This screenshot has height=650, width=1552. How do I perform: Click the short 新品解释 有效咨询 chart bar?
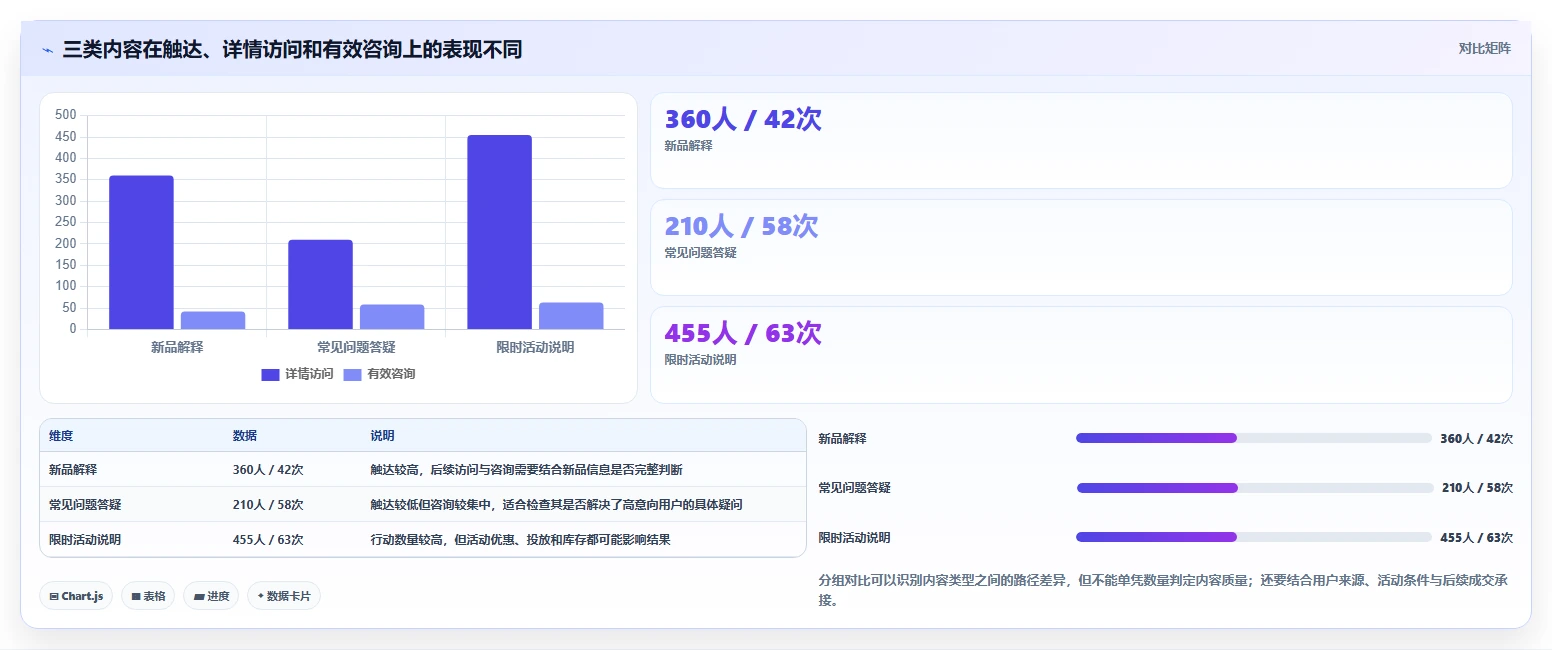pyautogui.click(x=213, y=320)
